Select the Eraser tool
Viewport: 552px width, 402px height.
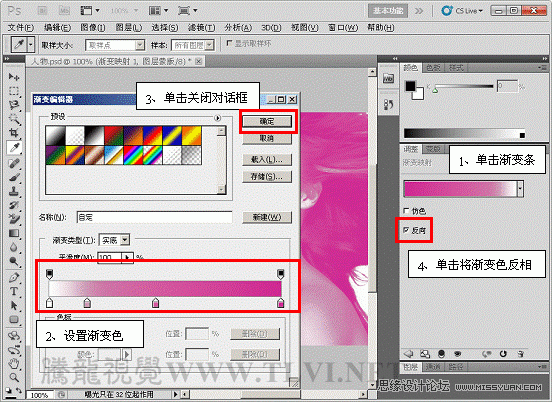click(14, 219)
